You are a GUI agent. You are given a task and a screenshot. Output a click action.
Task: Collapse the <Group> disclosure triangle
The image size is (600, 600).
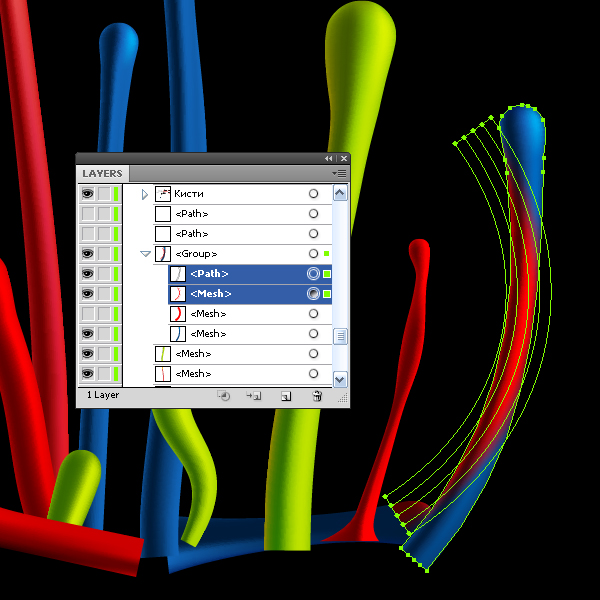(x=145, y=253)
